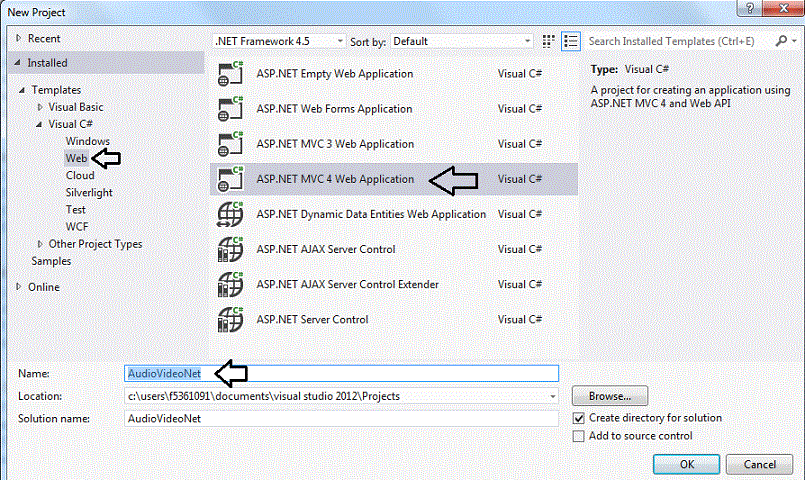The image size is (805, 480).
Task: Click the Browse... button
Action: [x=610, y=396]
